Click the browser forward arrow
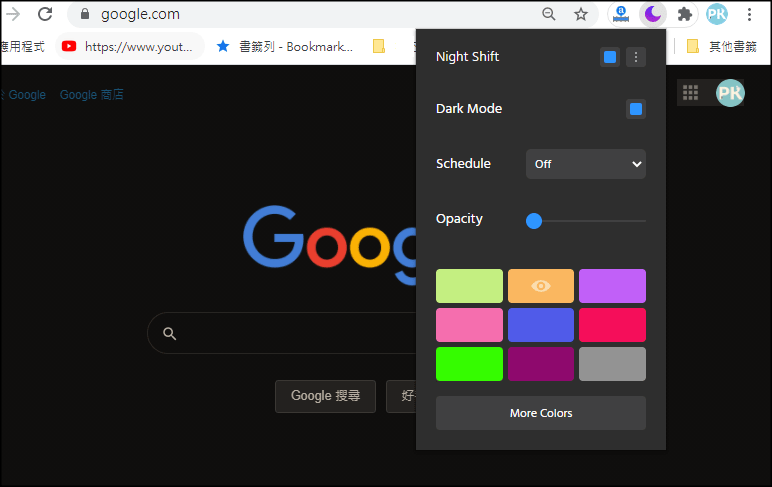The image size is (772, 487). [x=13, y=14]
